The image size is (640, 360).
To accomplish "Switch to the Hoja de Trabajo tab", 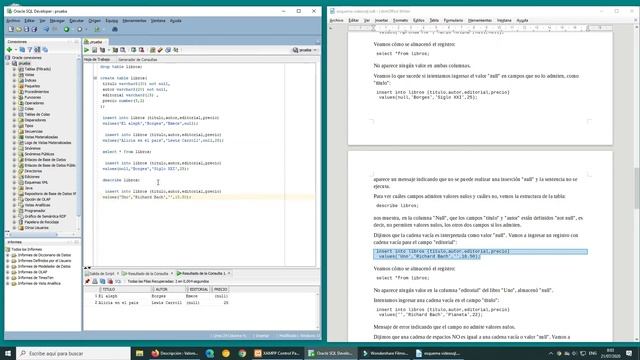I will pos(97,60).
